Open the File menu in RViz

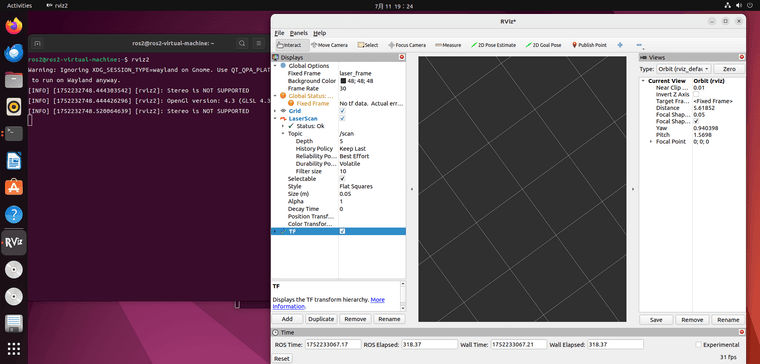coord(279,33)
